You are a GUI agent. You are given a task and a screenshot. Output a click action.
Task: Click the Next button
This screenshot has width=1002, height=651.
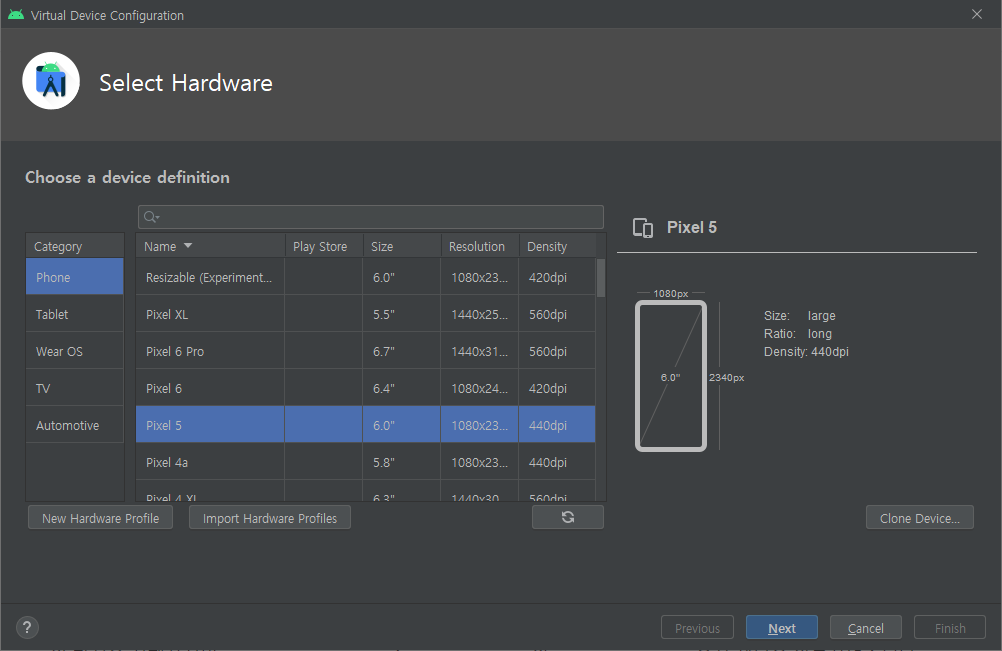[x=782, y=628]
